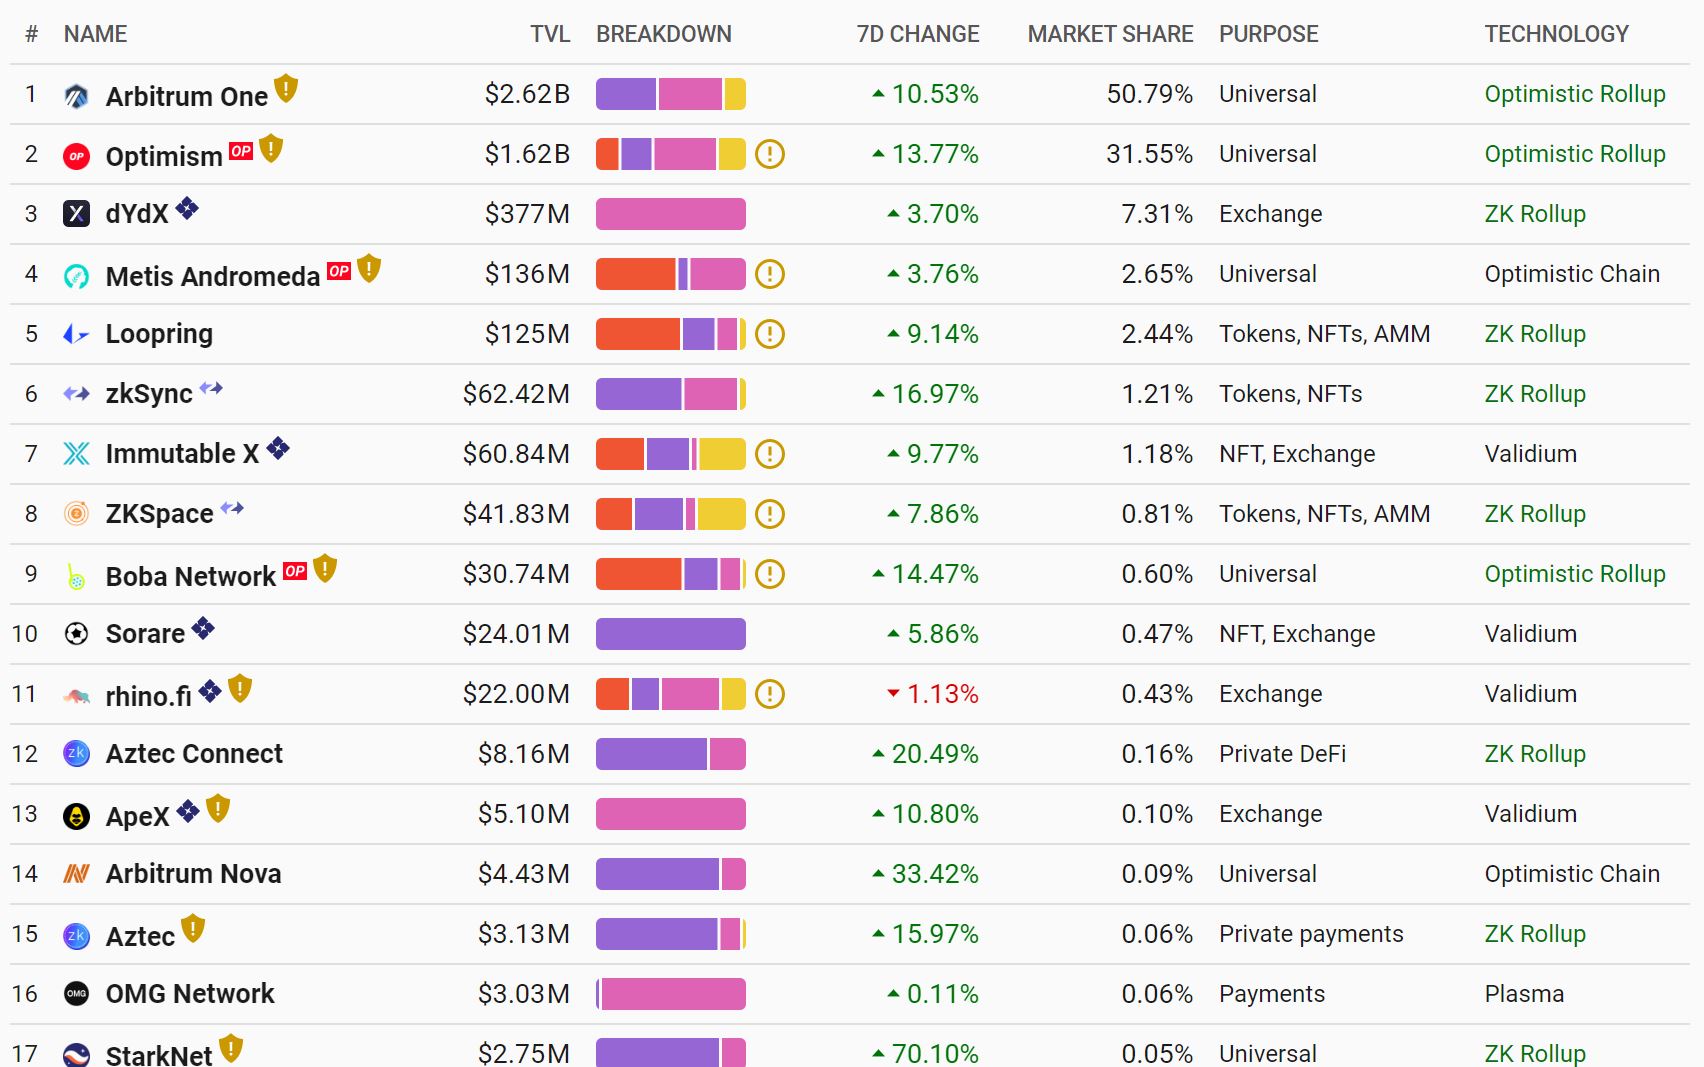Click the pink breakdown bar for dYdX

click(671, 214)
